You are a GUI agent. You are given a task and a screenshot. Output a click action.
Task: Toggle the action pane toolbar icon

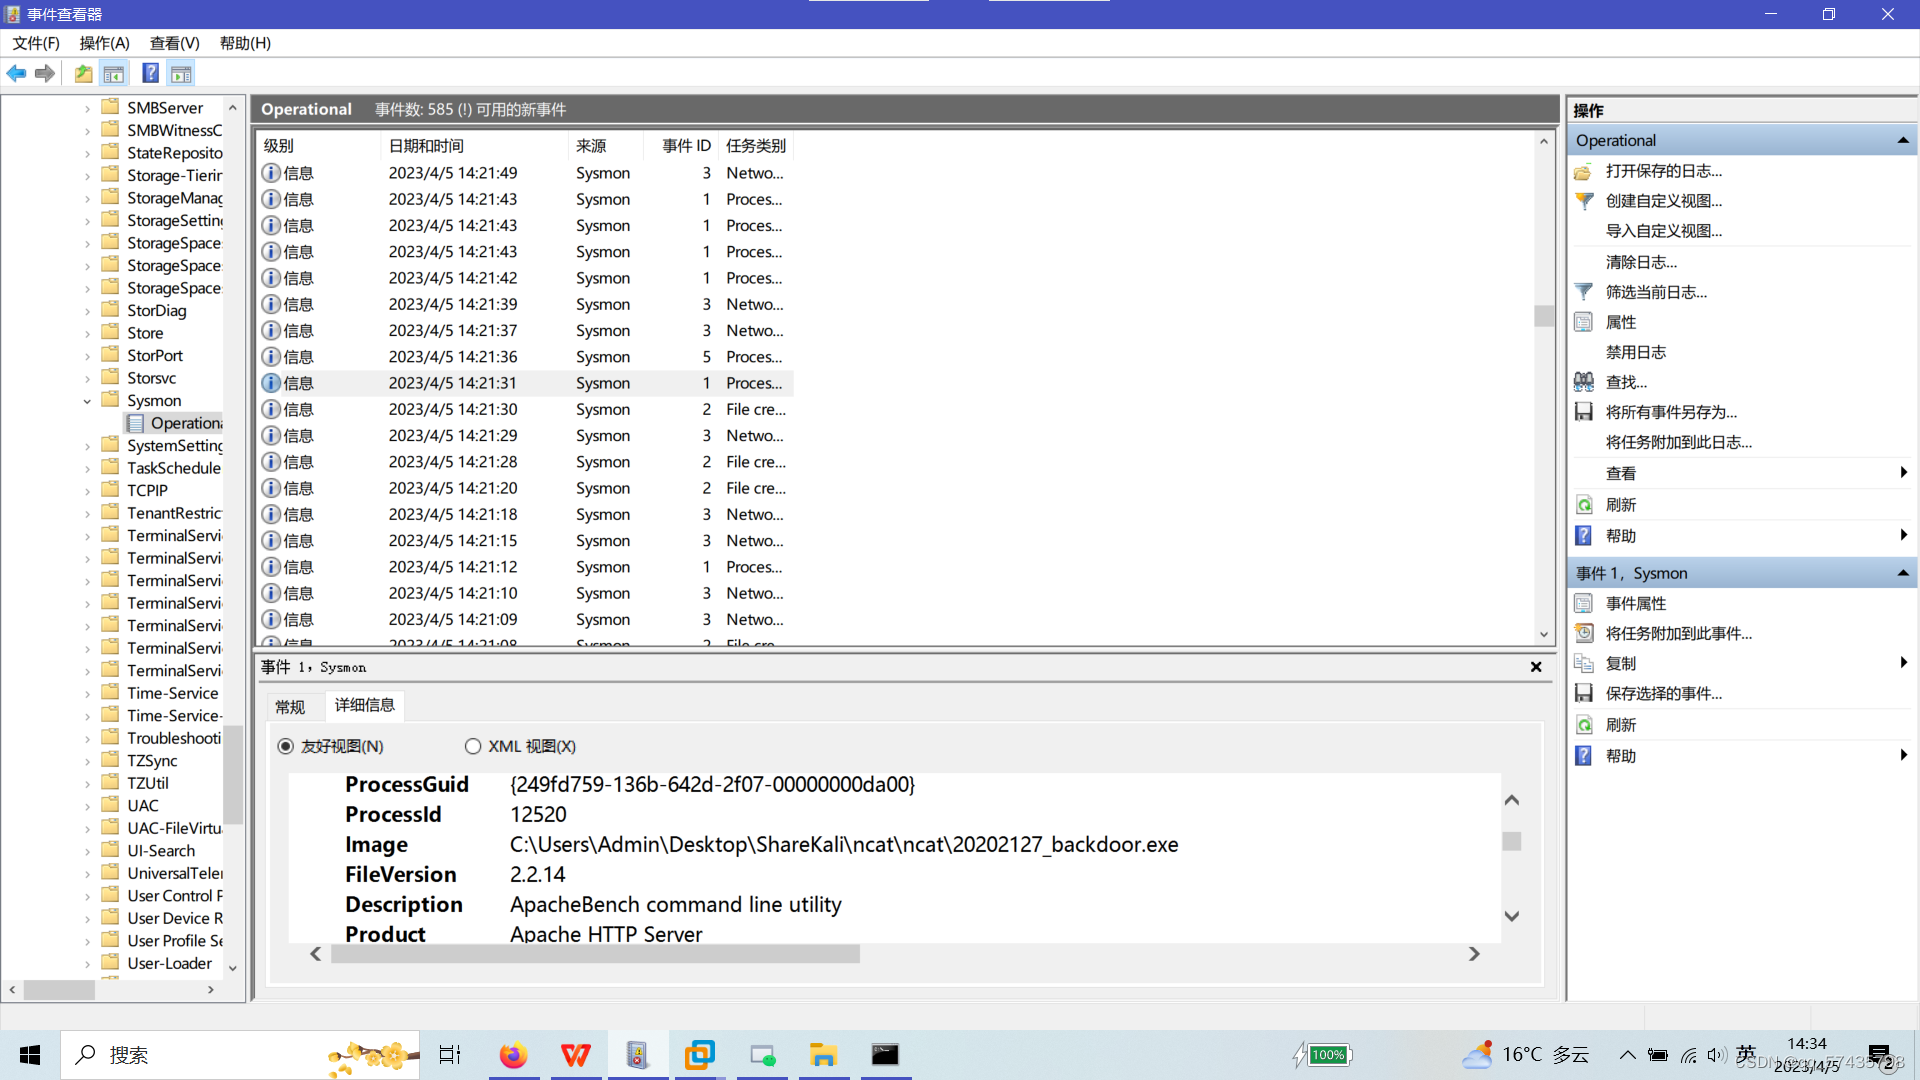click(181, 73)
